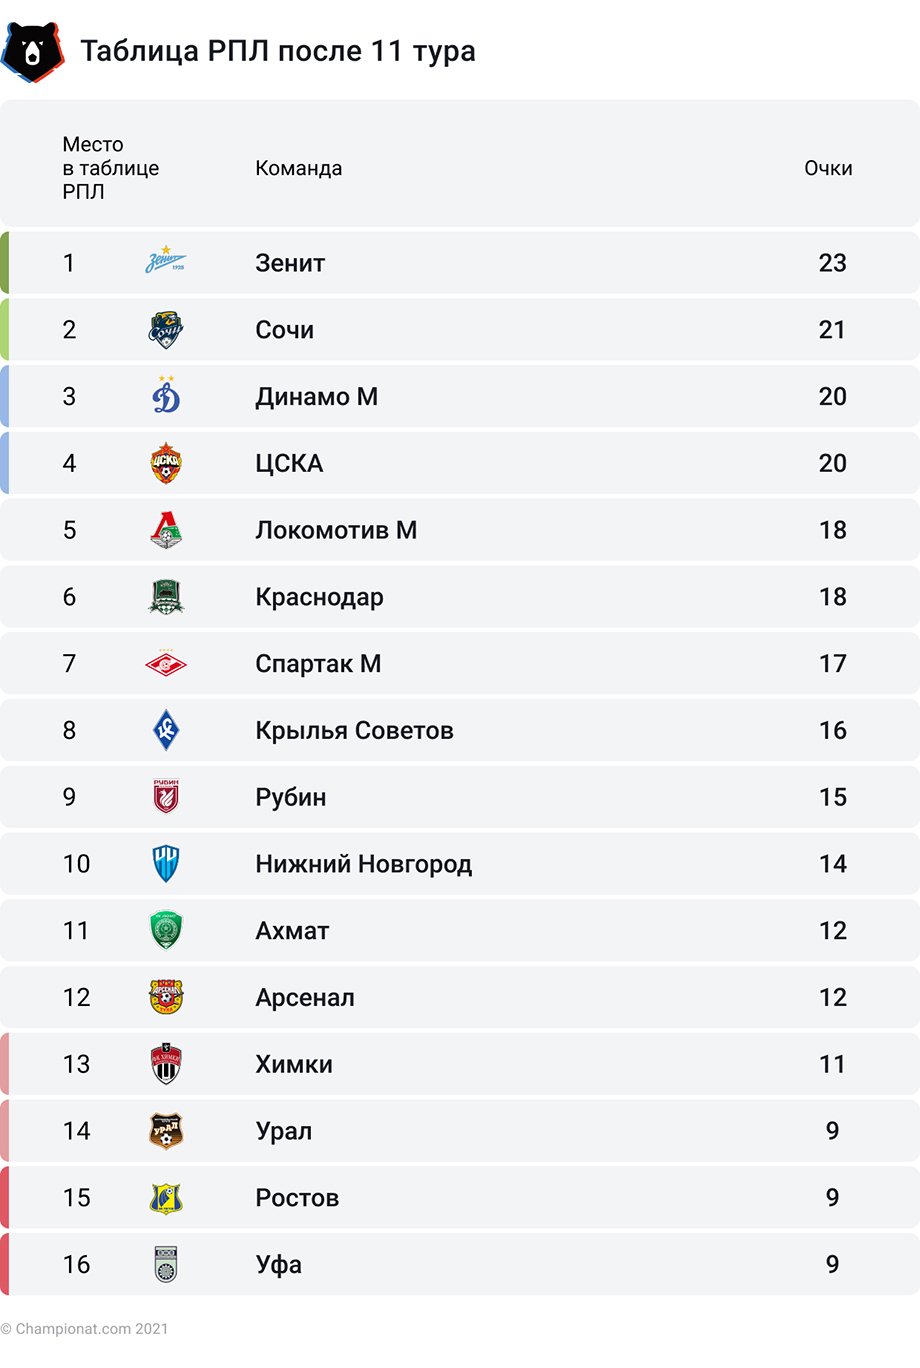Click the Krasnodar club crest

(x=166, y=597)
